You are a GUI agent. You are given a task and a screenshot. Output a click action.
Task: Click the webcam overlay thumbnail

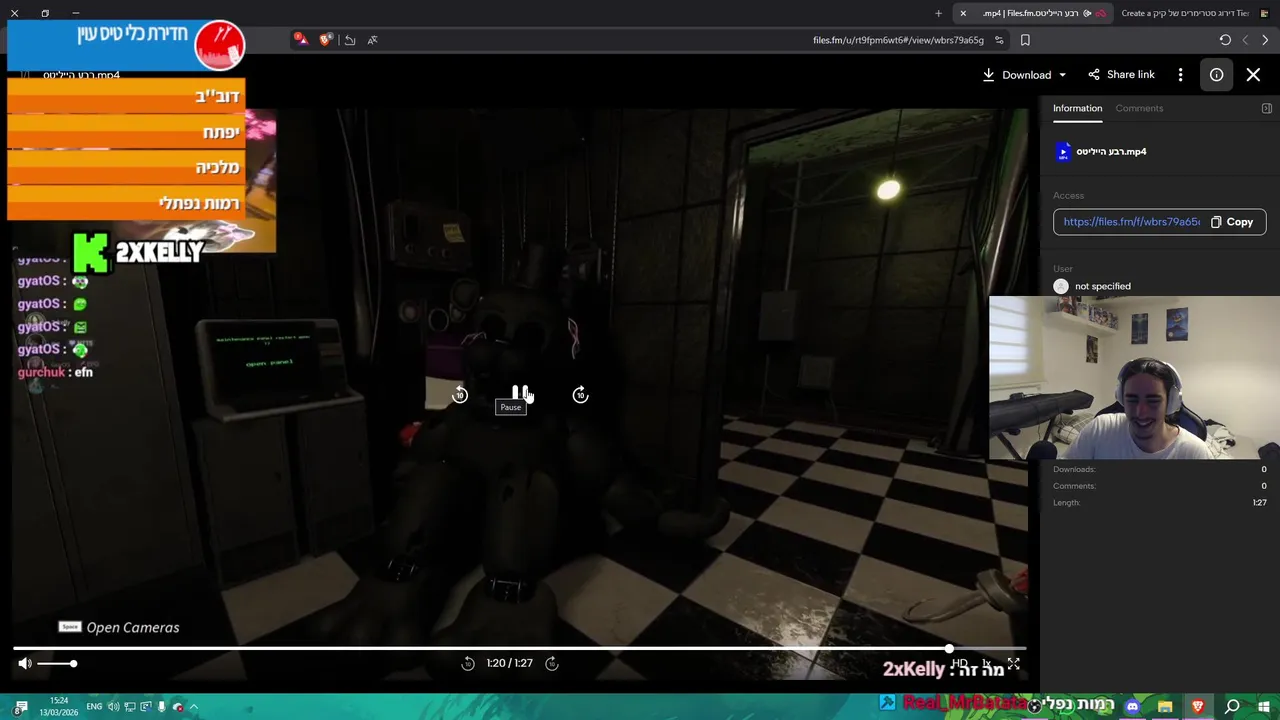point(1134,378)
